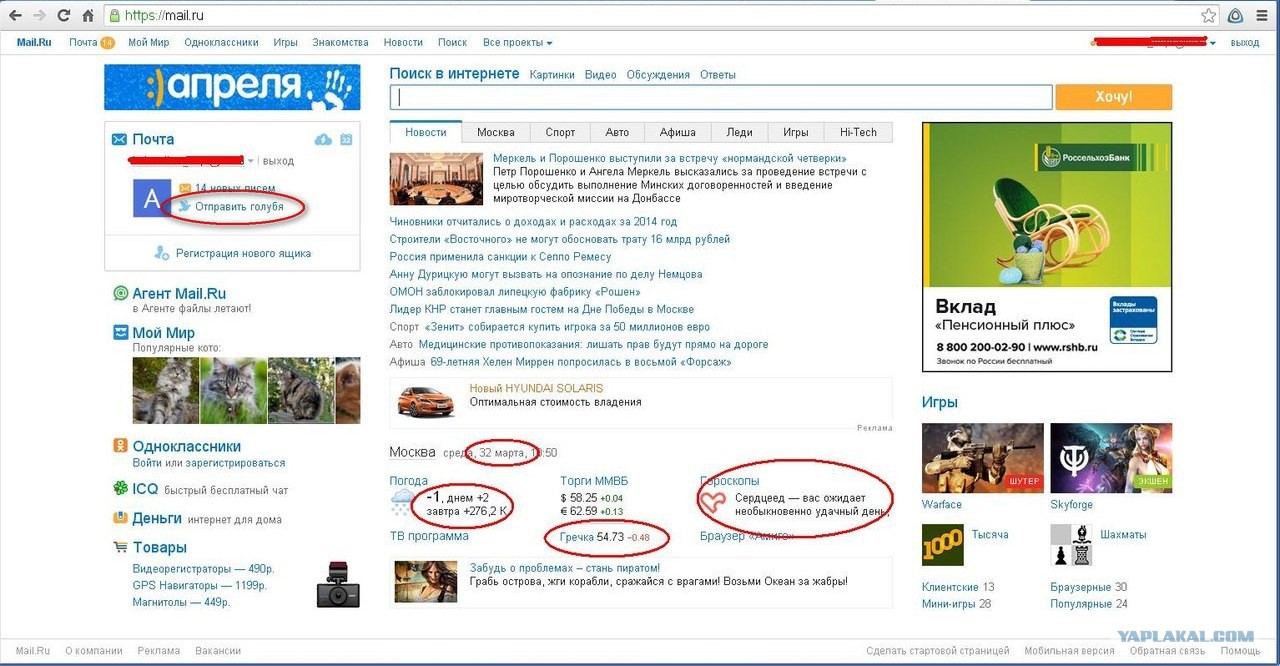Open the ТВ программа link
Image resolution: width=1280 pixels, height=666 pixels.
pos(429,536)
